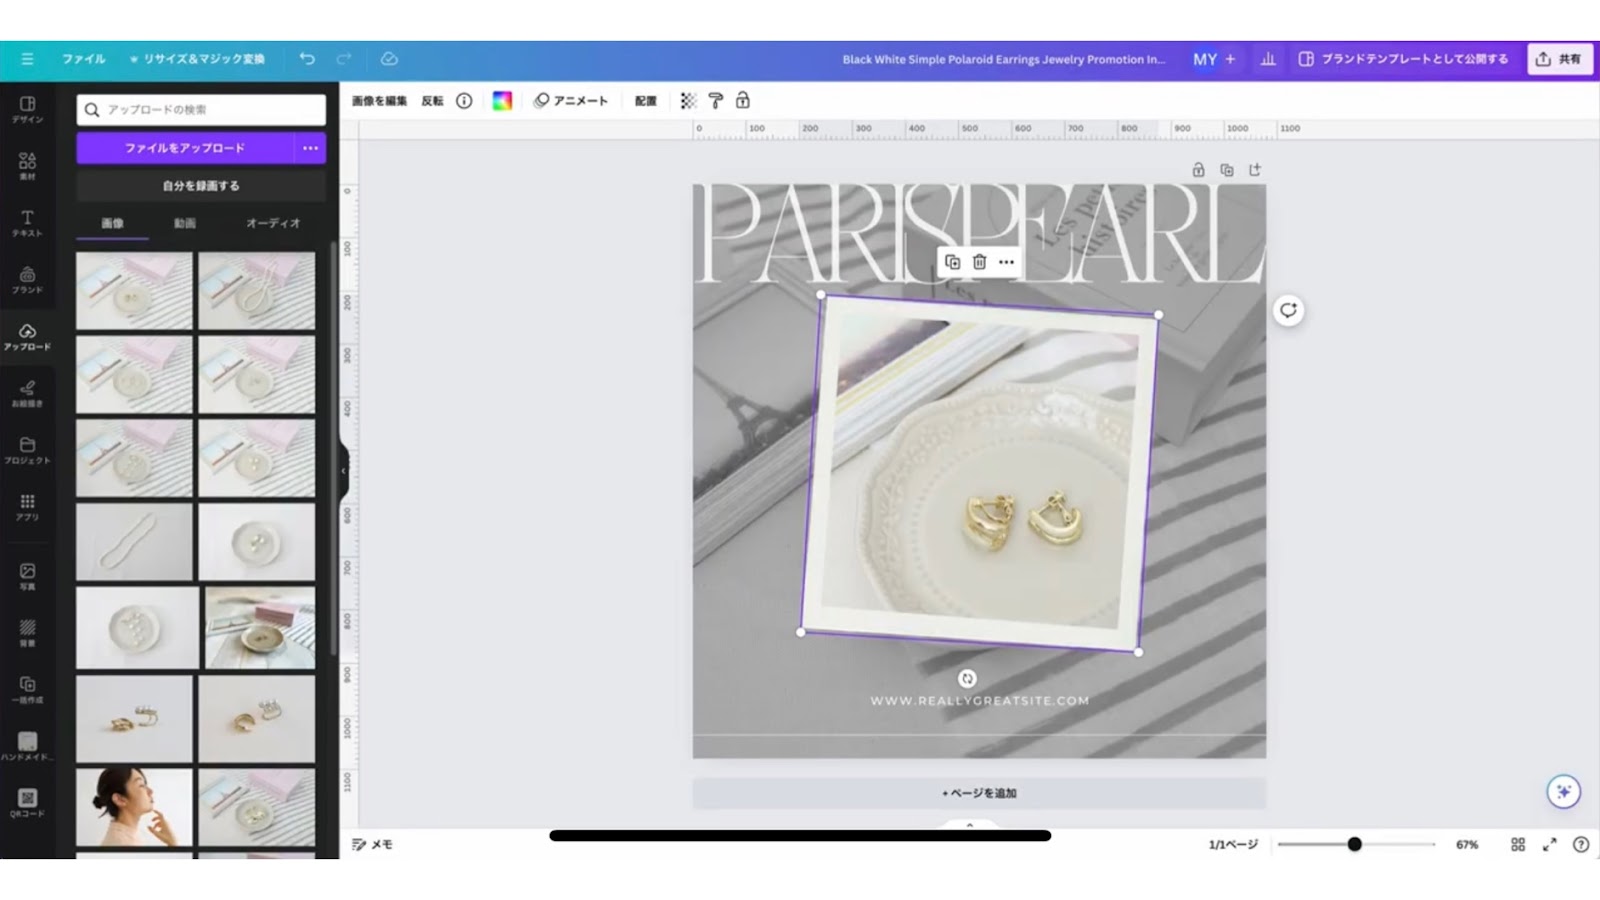
Task: Click アニメート animate button
Action: [x=571, y=101]
